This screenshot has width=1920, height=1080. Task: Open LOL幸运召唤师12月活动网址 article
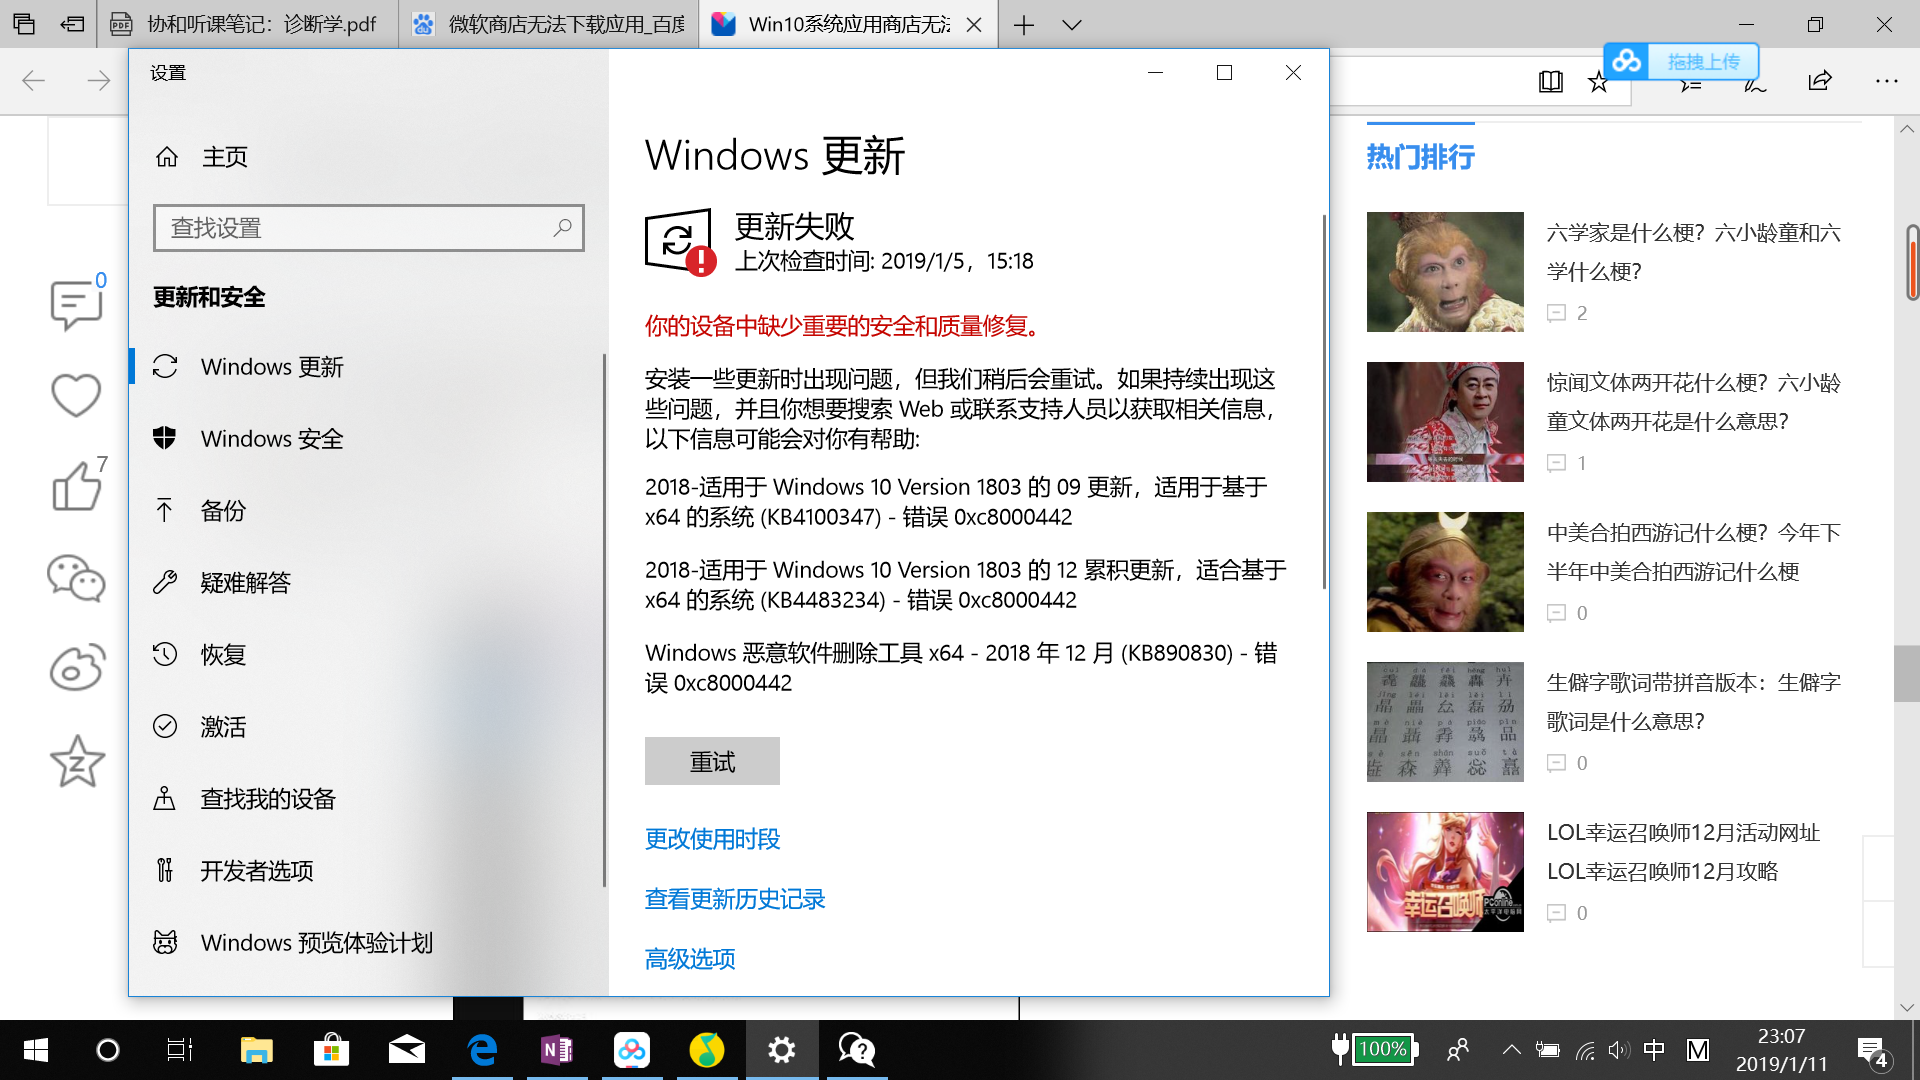pos(1683,852)
